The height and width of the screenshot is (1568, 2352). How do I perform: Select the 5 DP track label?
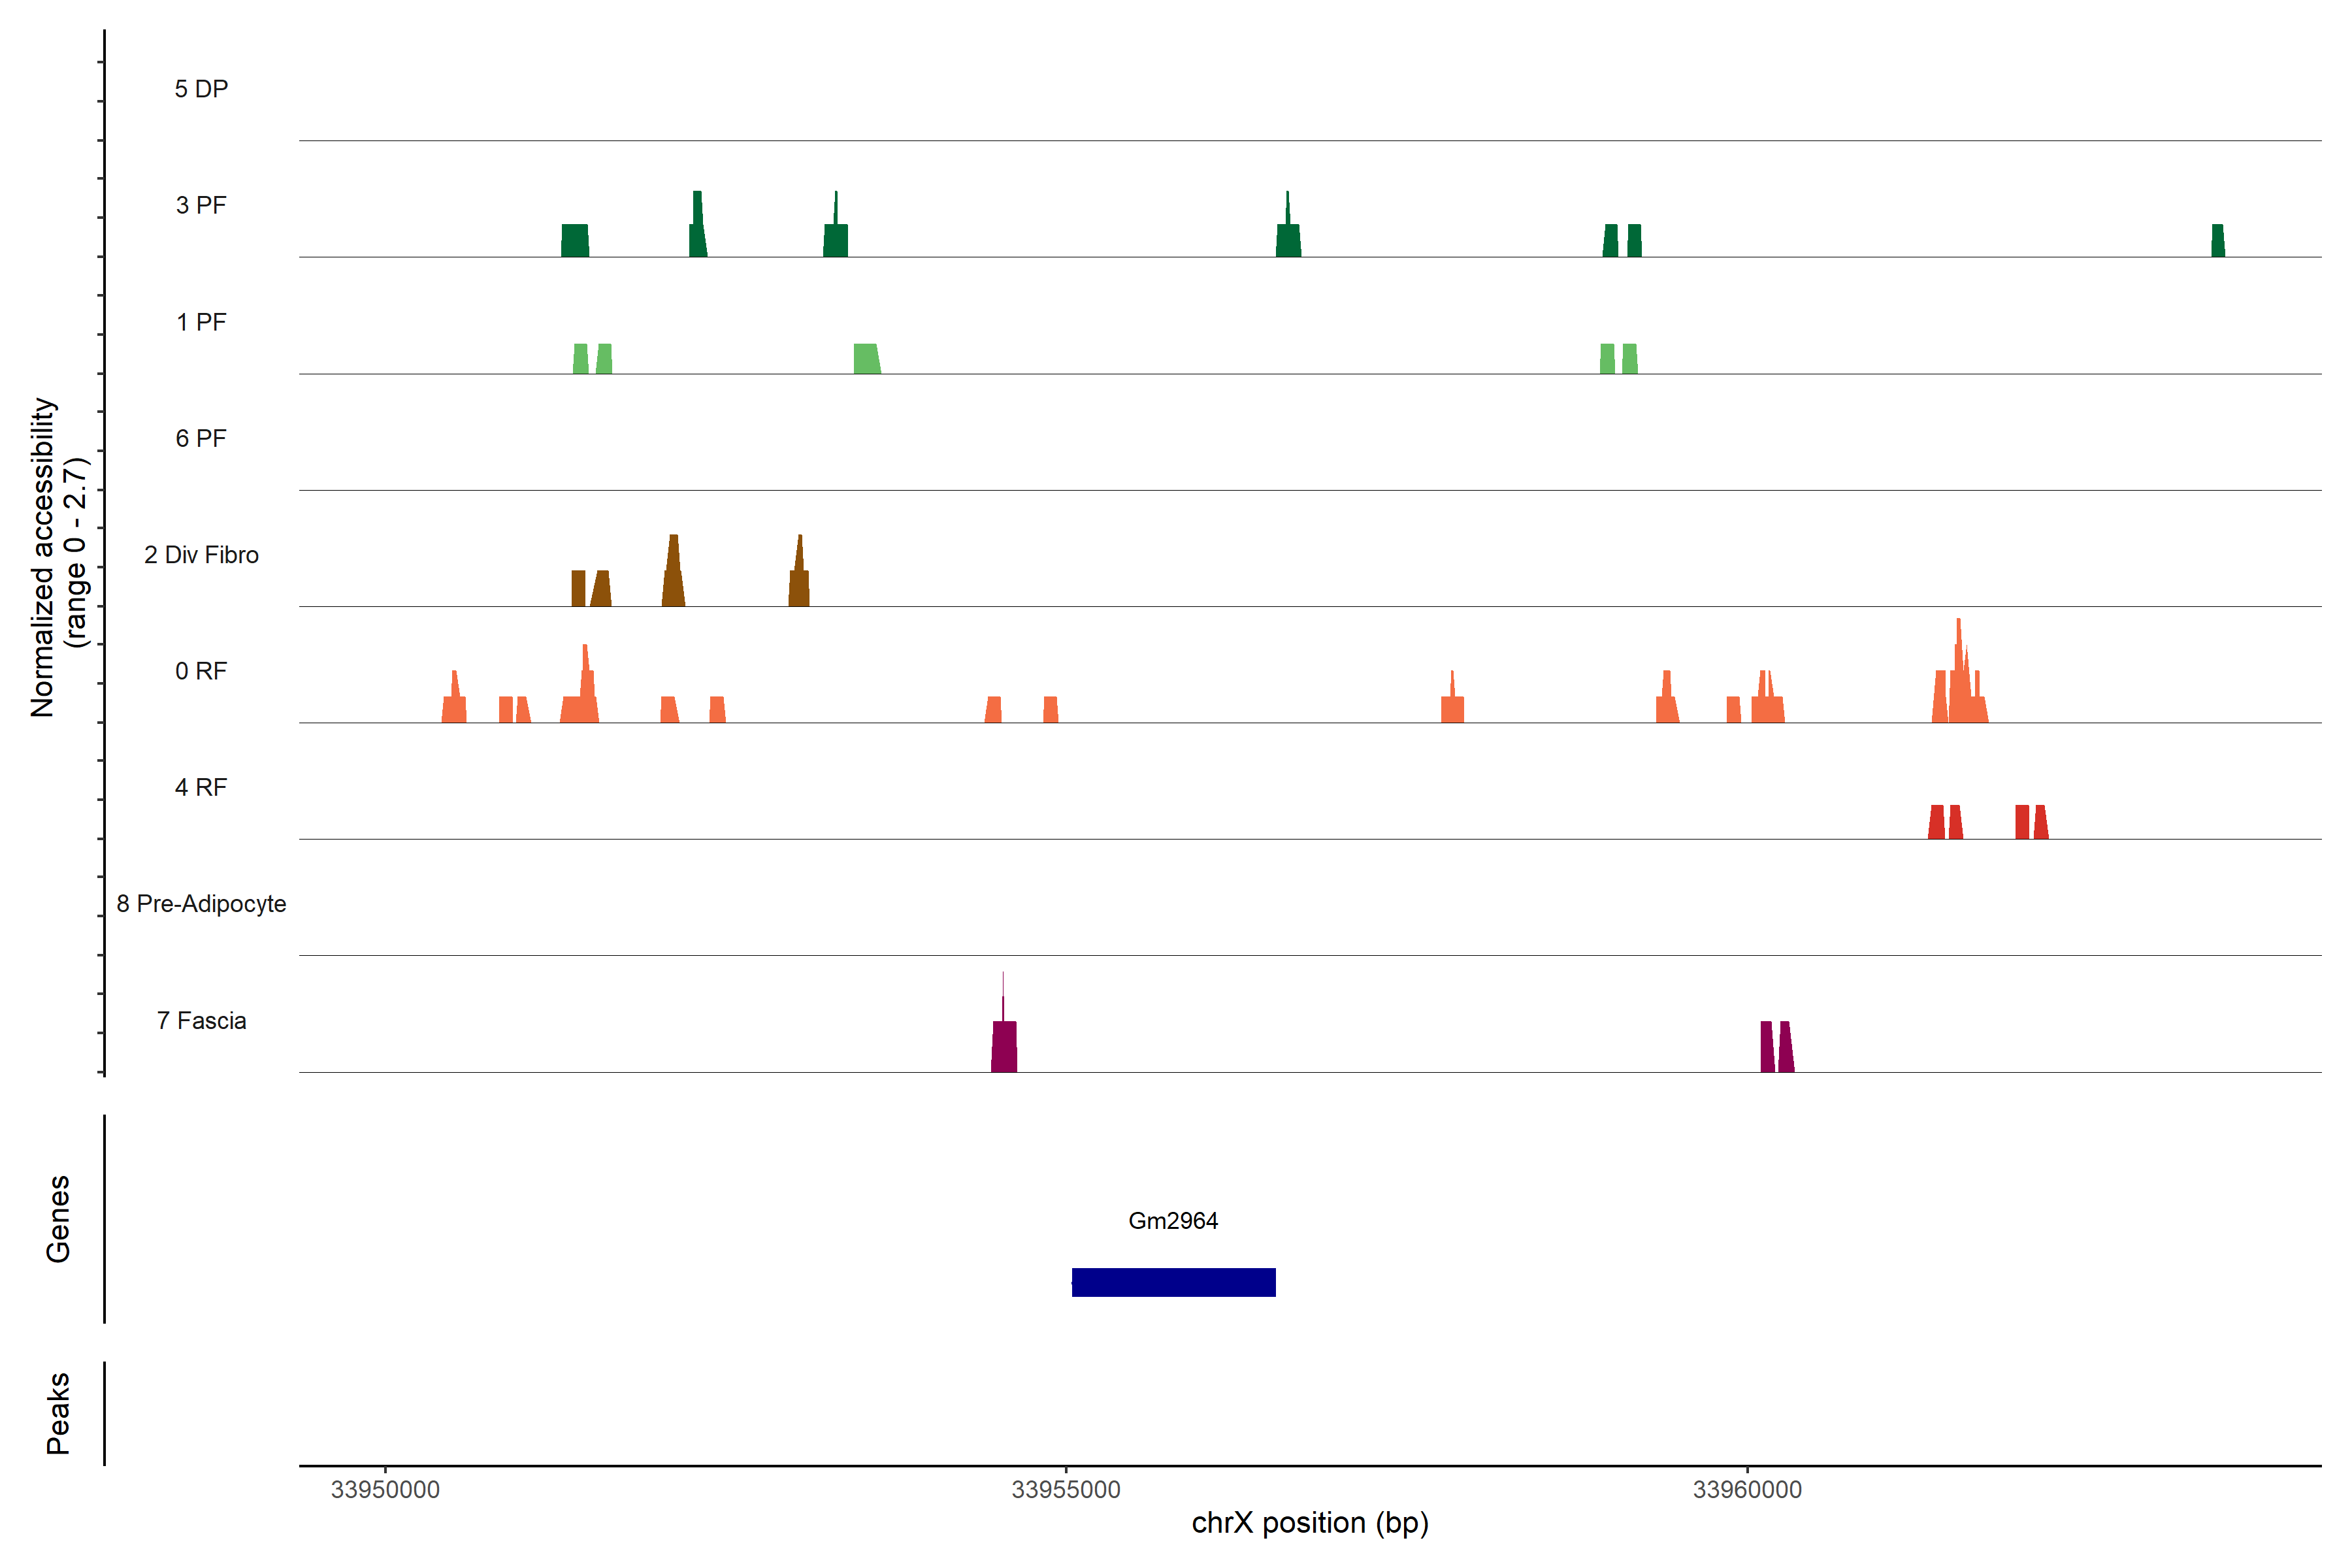pos(201,89)
